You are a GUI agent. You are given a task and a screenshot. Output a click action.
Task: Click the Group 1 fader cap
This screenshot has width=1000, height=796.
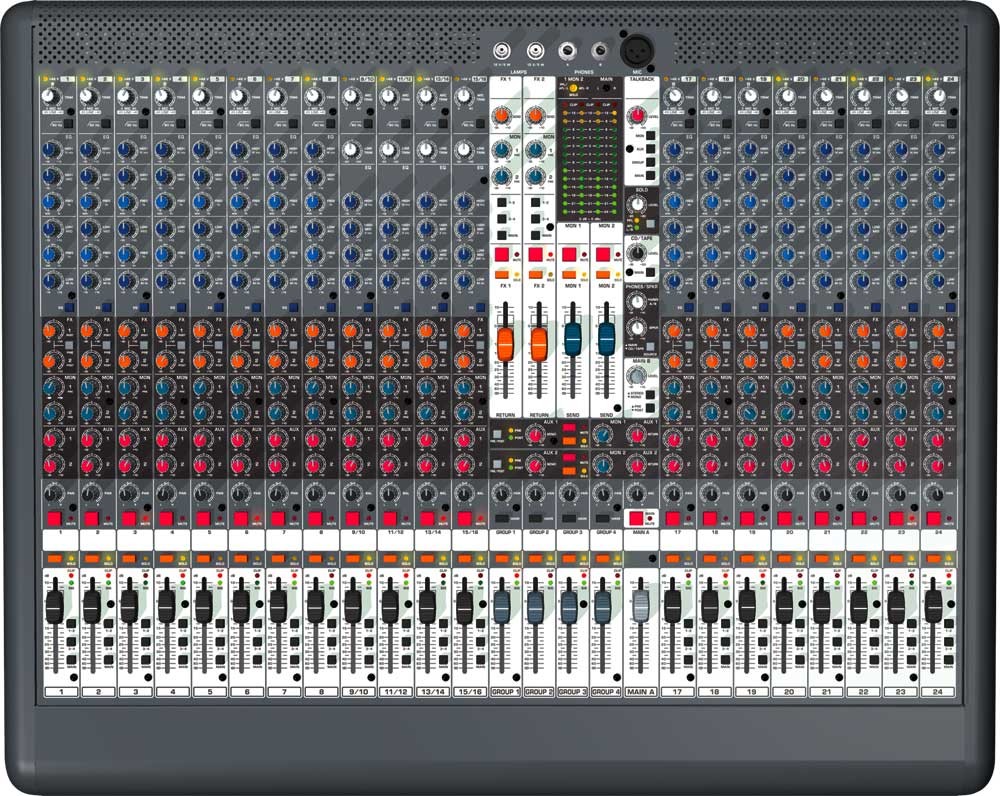pyautogui.click(x=502, y=604)
